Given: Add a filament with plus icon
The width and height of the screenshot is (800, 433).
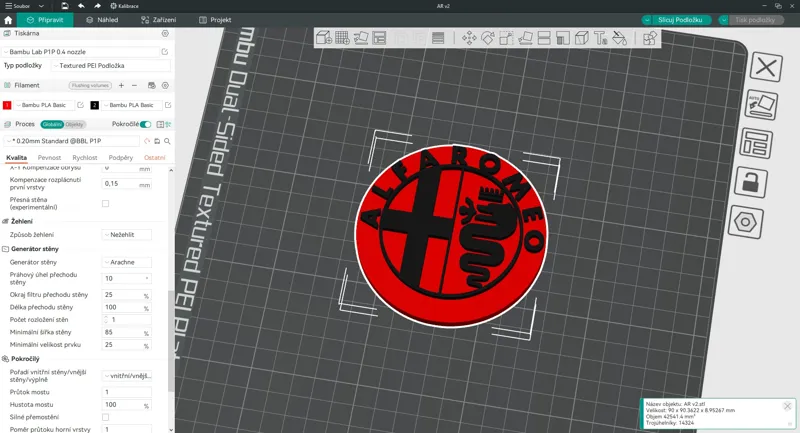Looking at the screenshot, I should [x=121, y=85].
